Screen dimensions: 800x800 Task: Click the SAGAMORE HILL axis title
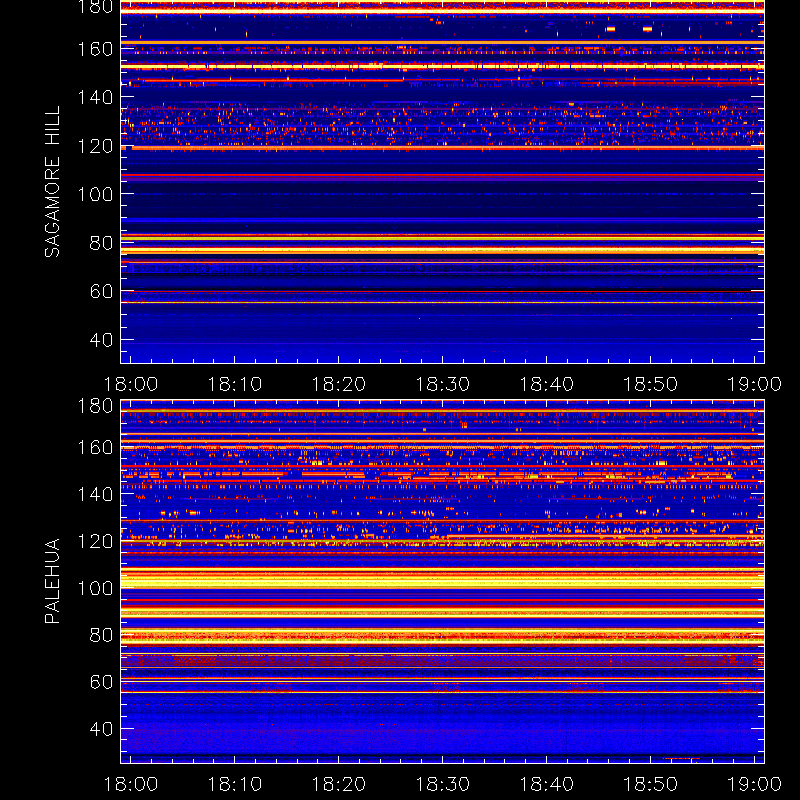pyautogui.click(x=53, y=182)
